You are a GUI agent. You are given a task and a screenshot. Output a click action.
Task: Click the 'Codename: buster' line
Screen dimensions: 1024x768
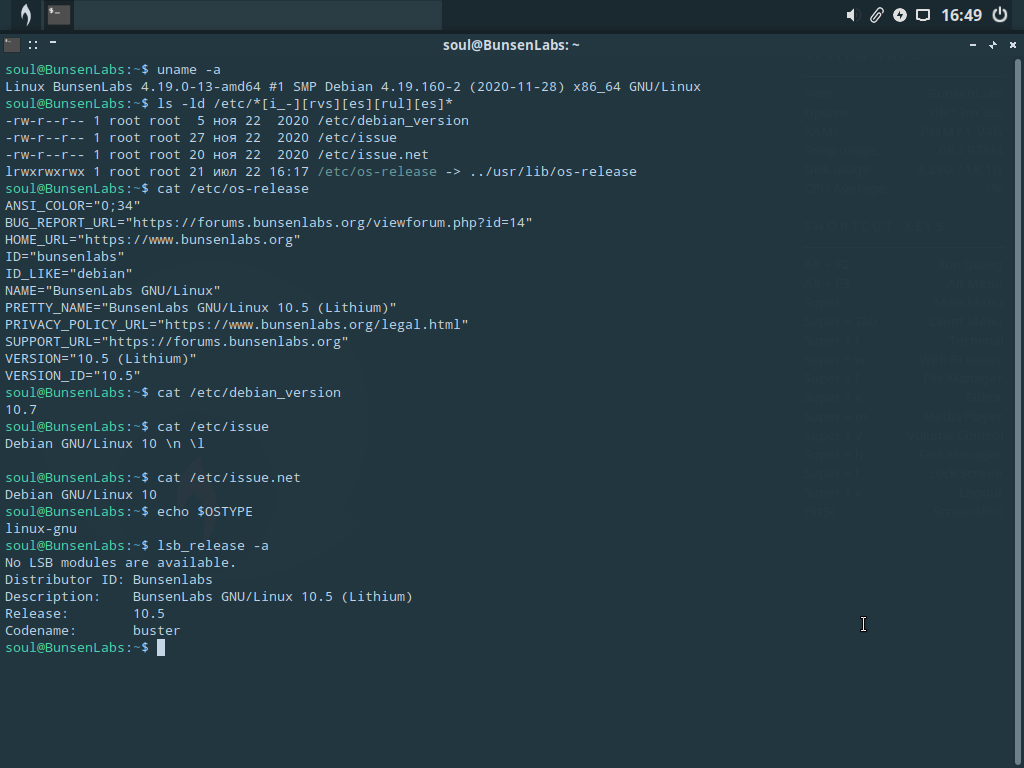pos(93,630)
